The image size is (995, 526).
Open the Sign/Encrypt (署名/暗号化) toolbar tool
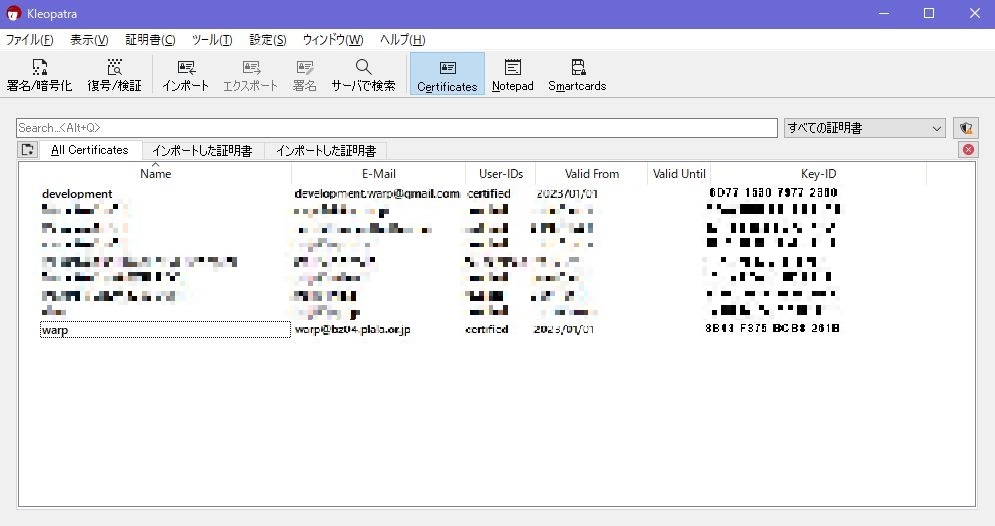[39, 75]
